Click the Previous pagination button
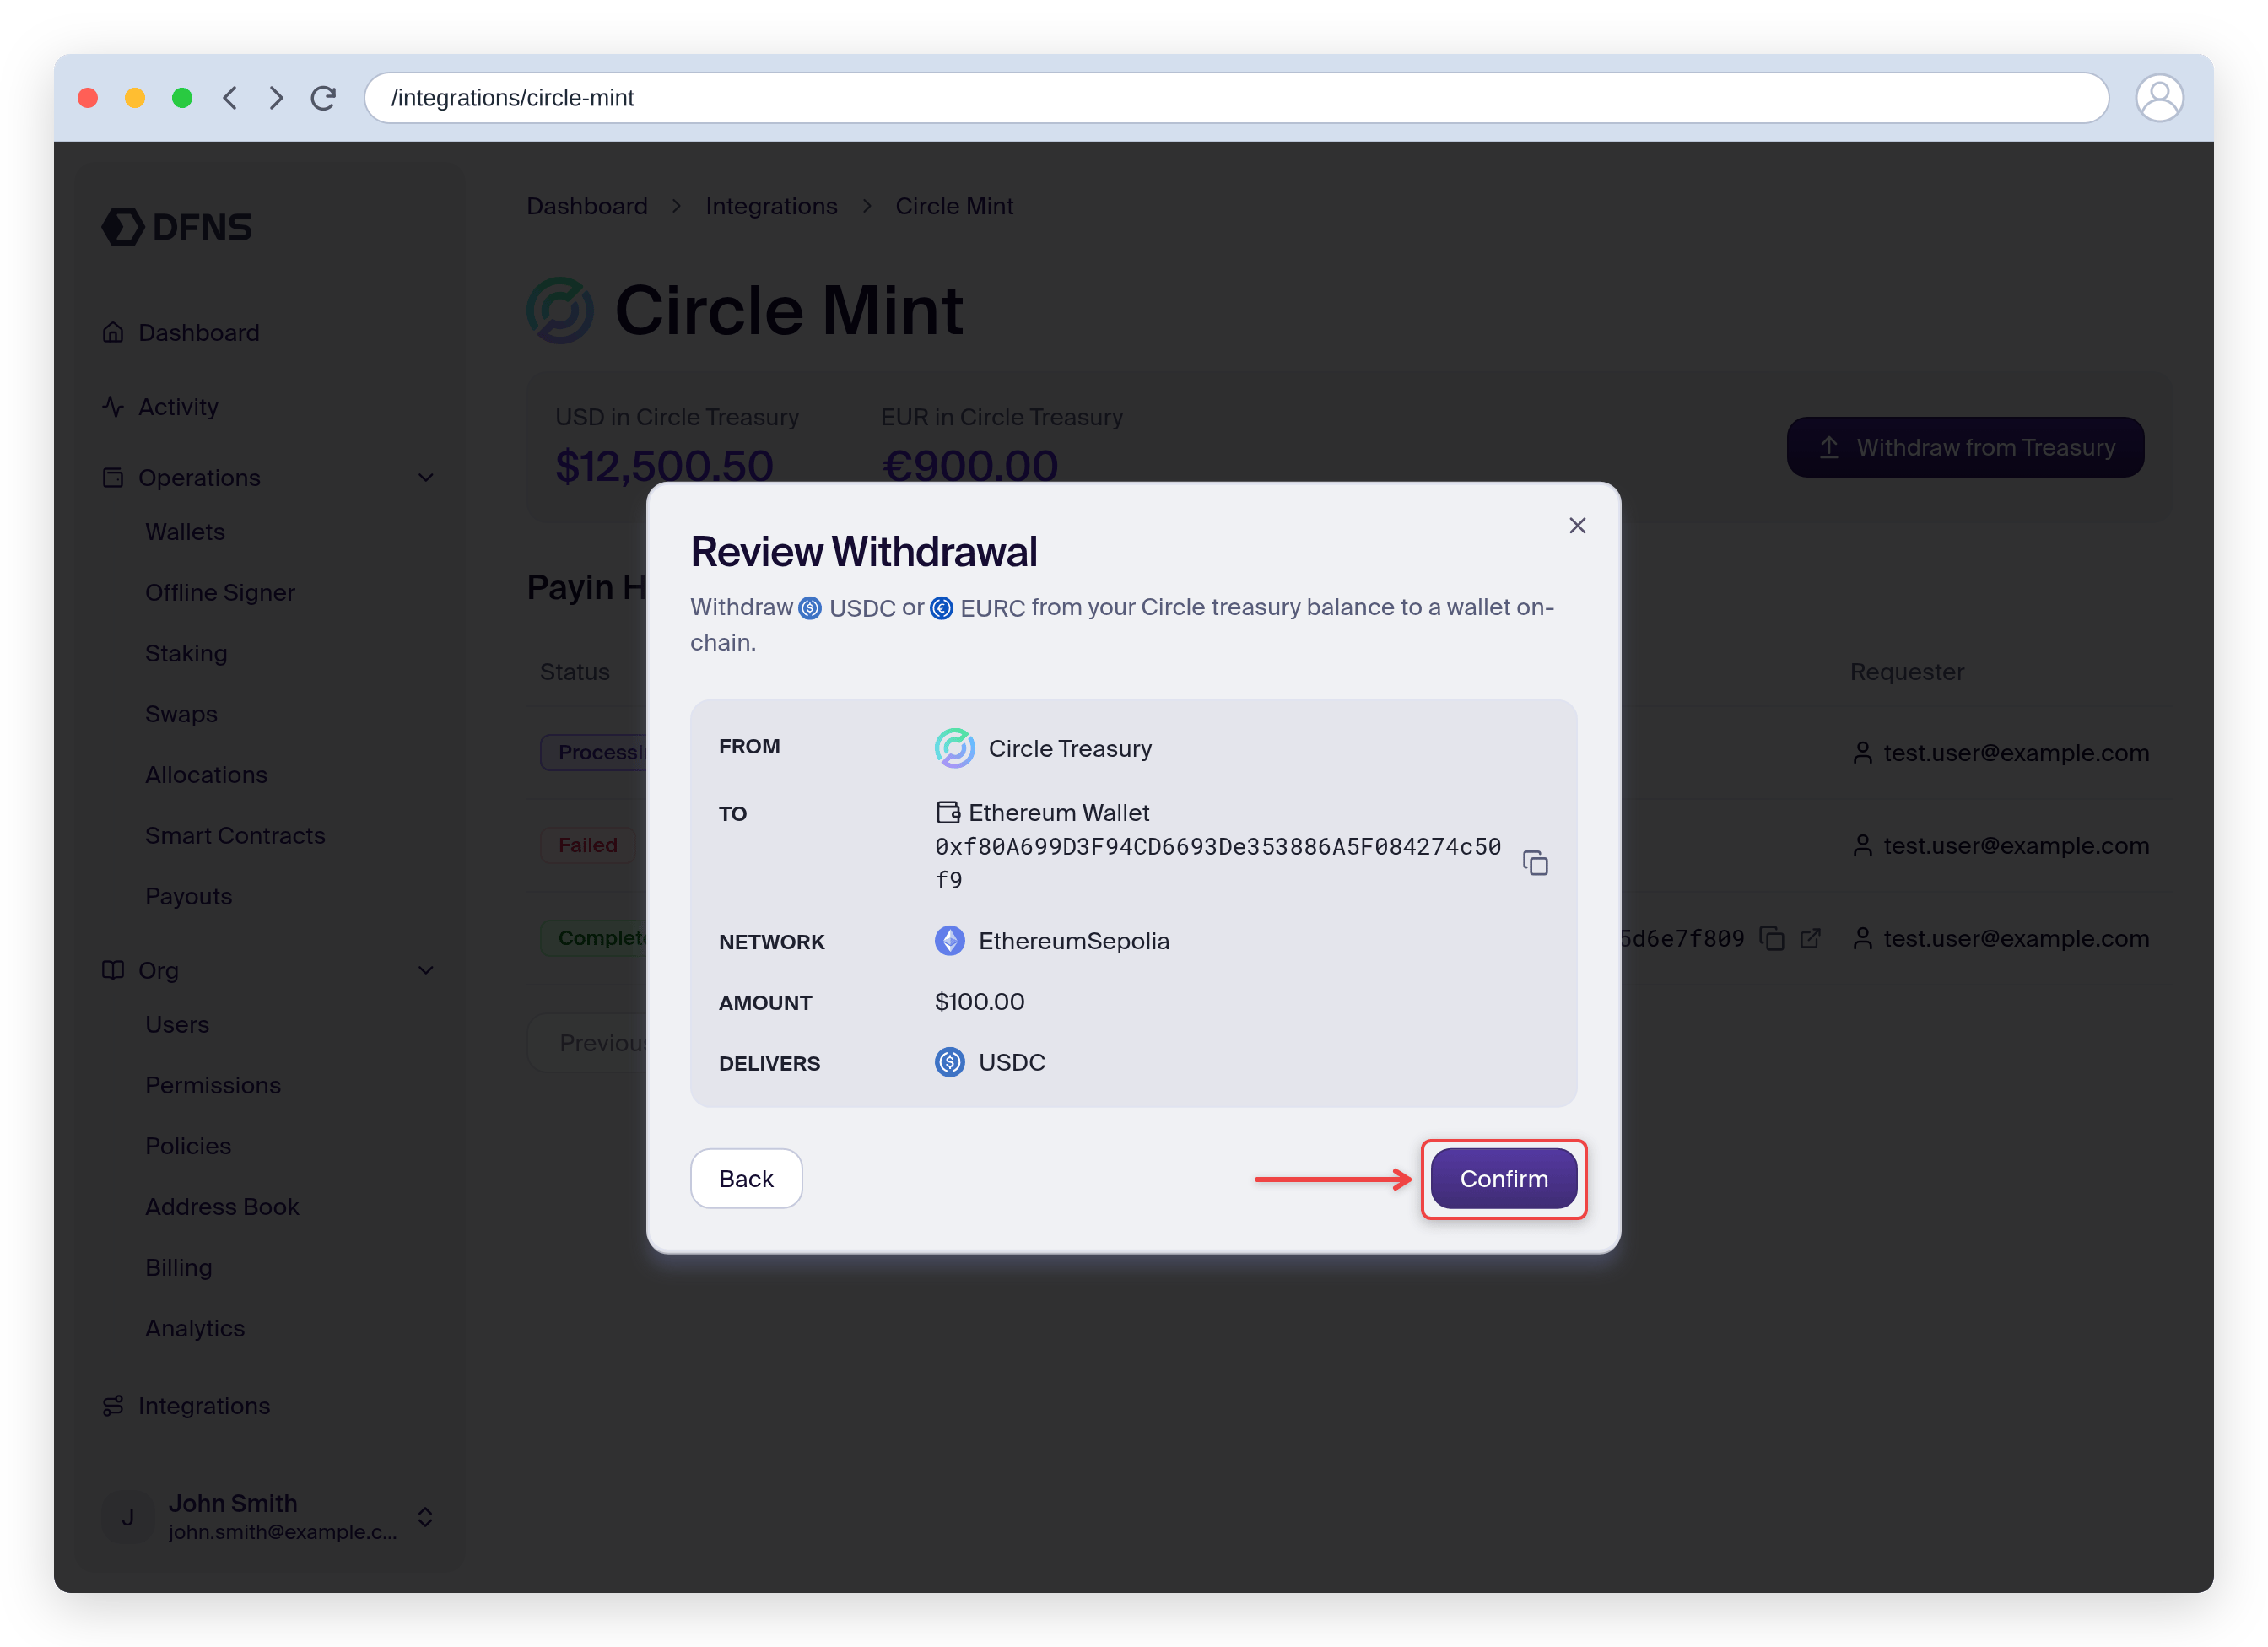This screenshot has height=1647, width=2268. [x=590, y=1043]
